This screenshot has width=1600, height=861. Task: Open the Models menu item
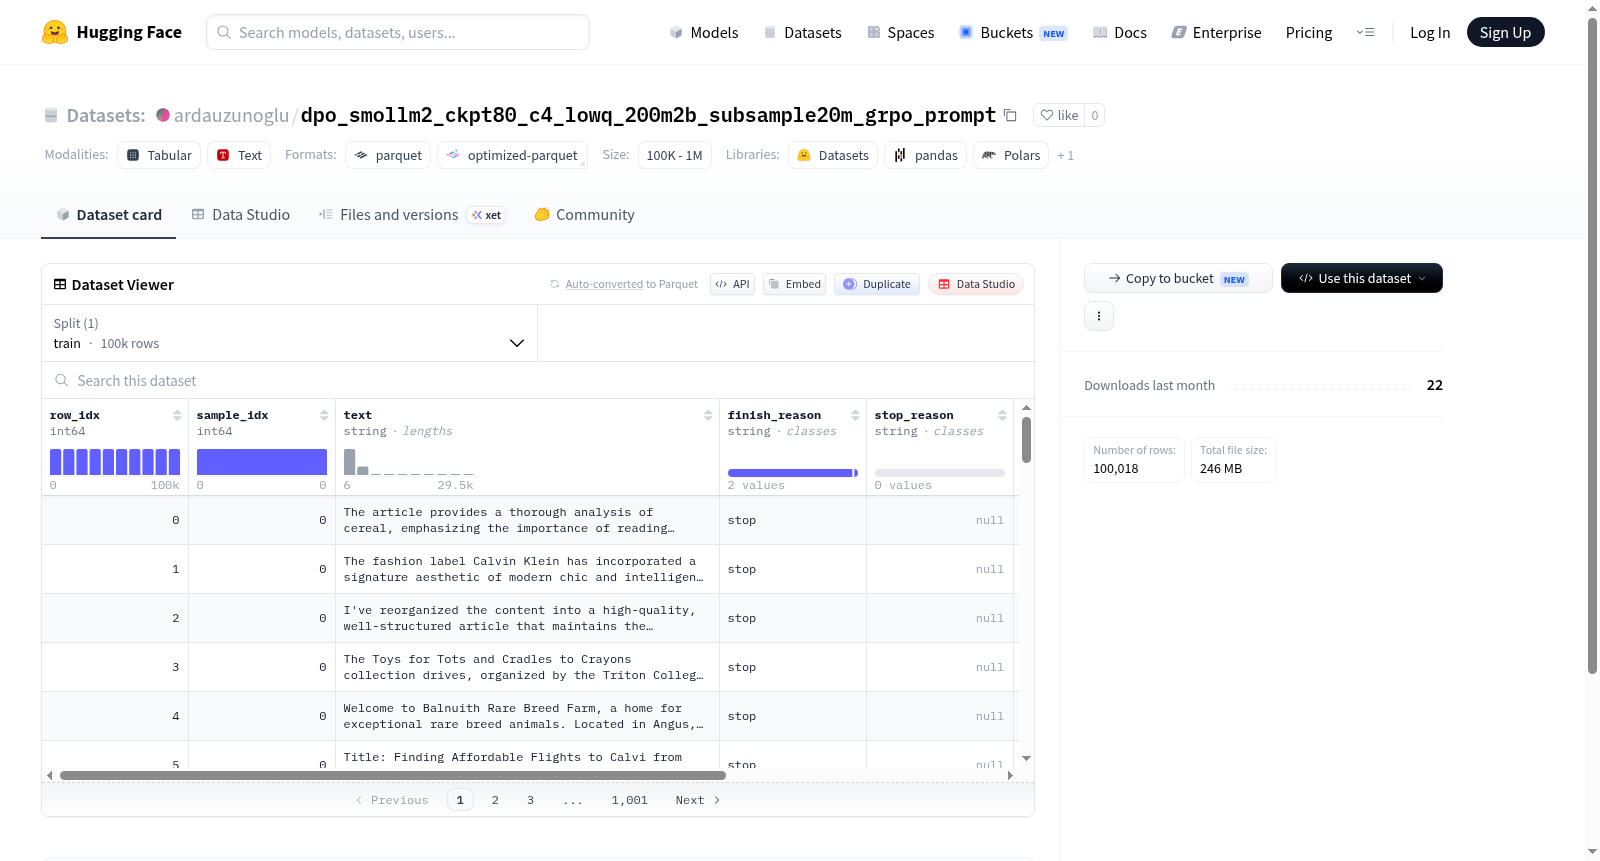coord(704,33)
